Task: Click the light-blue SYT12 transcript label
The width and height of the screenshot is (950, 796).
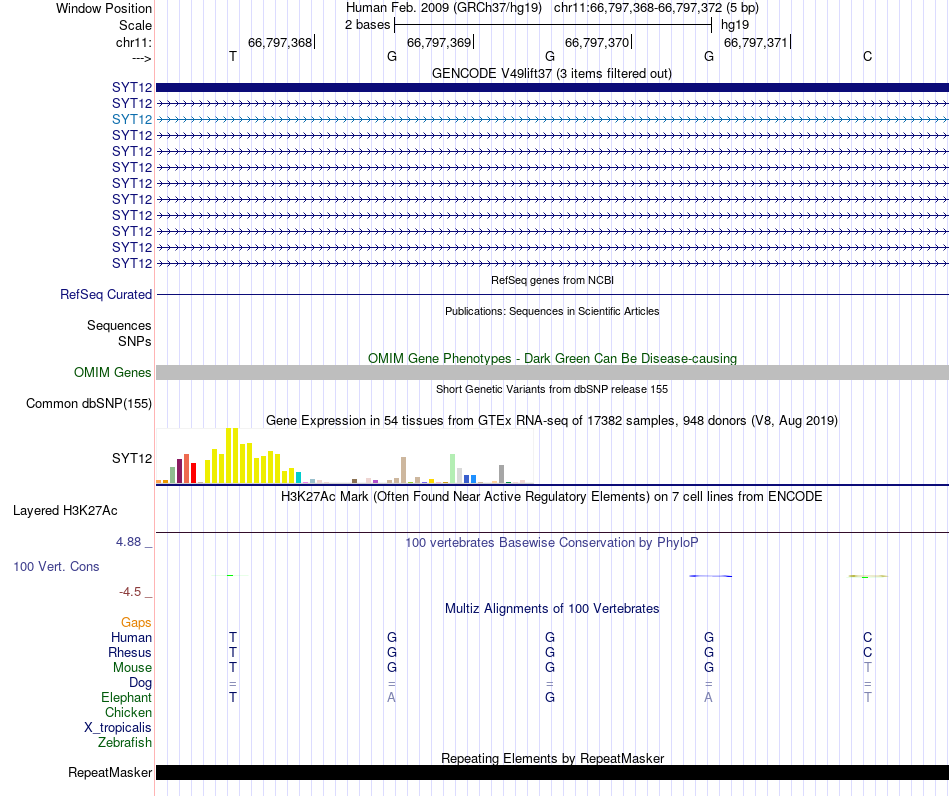Action: click(x=131, y=119)
